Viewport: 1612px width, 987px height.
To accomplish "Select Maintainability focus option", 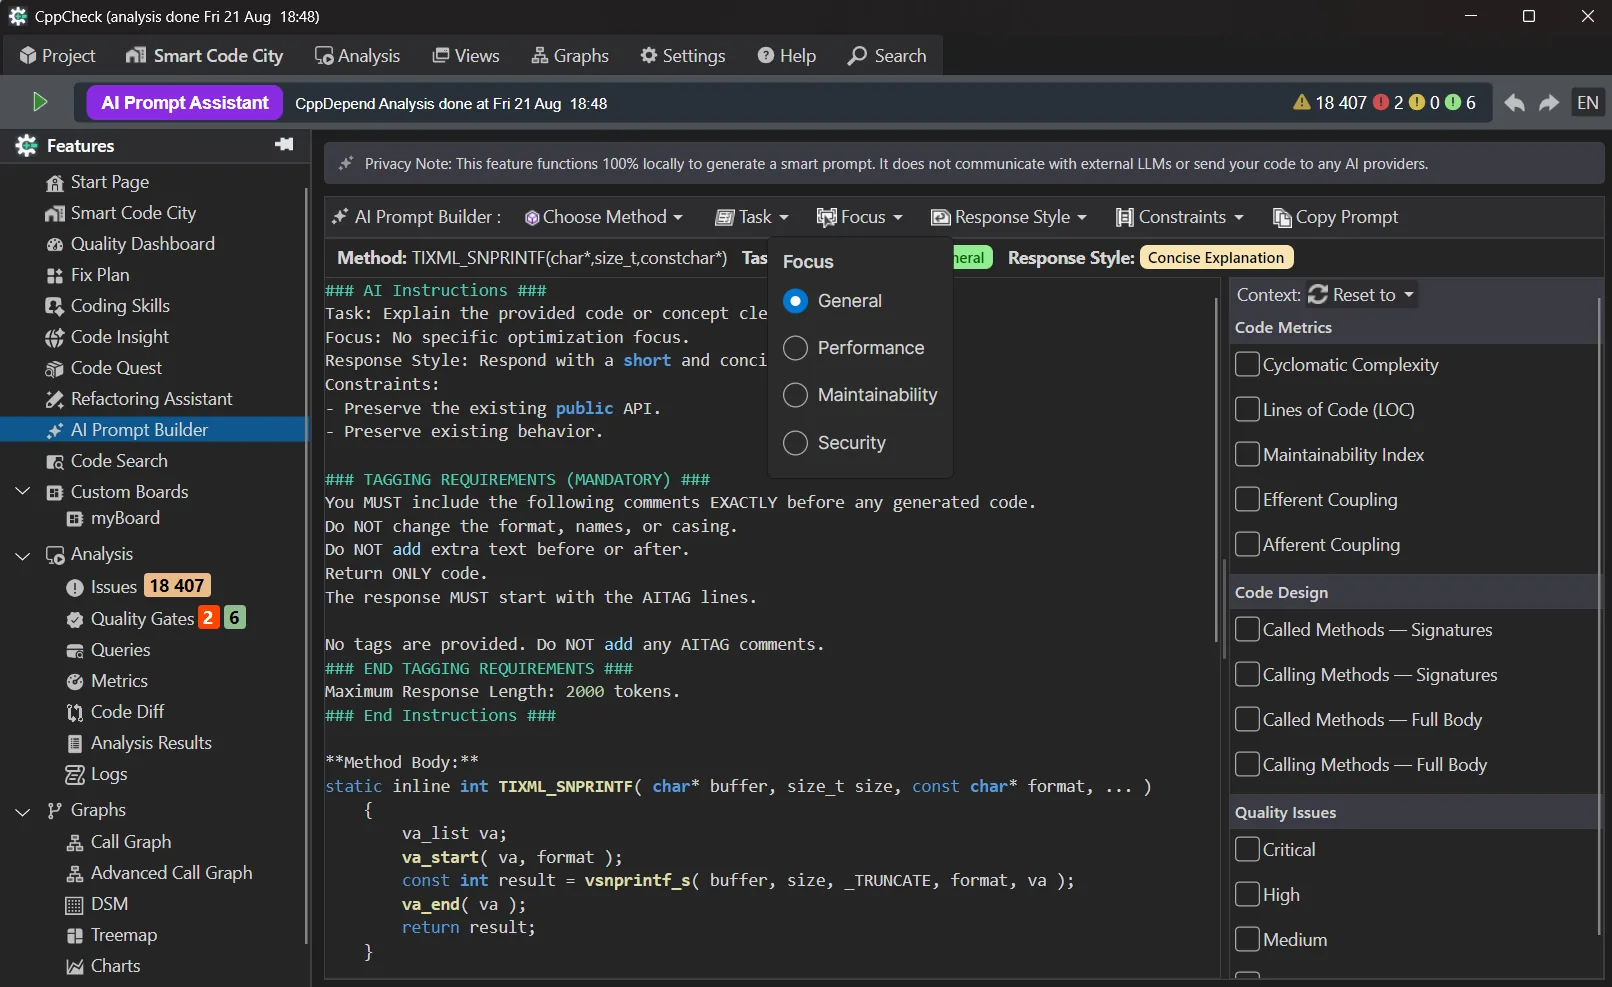I will click(860, 395).
